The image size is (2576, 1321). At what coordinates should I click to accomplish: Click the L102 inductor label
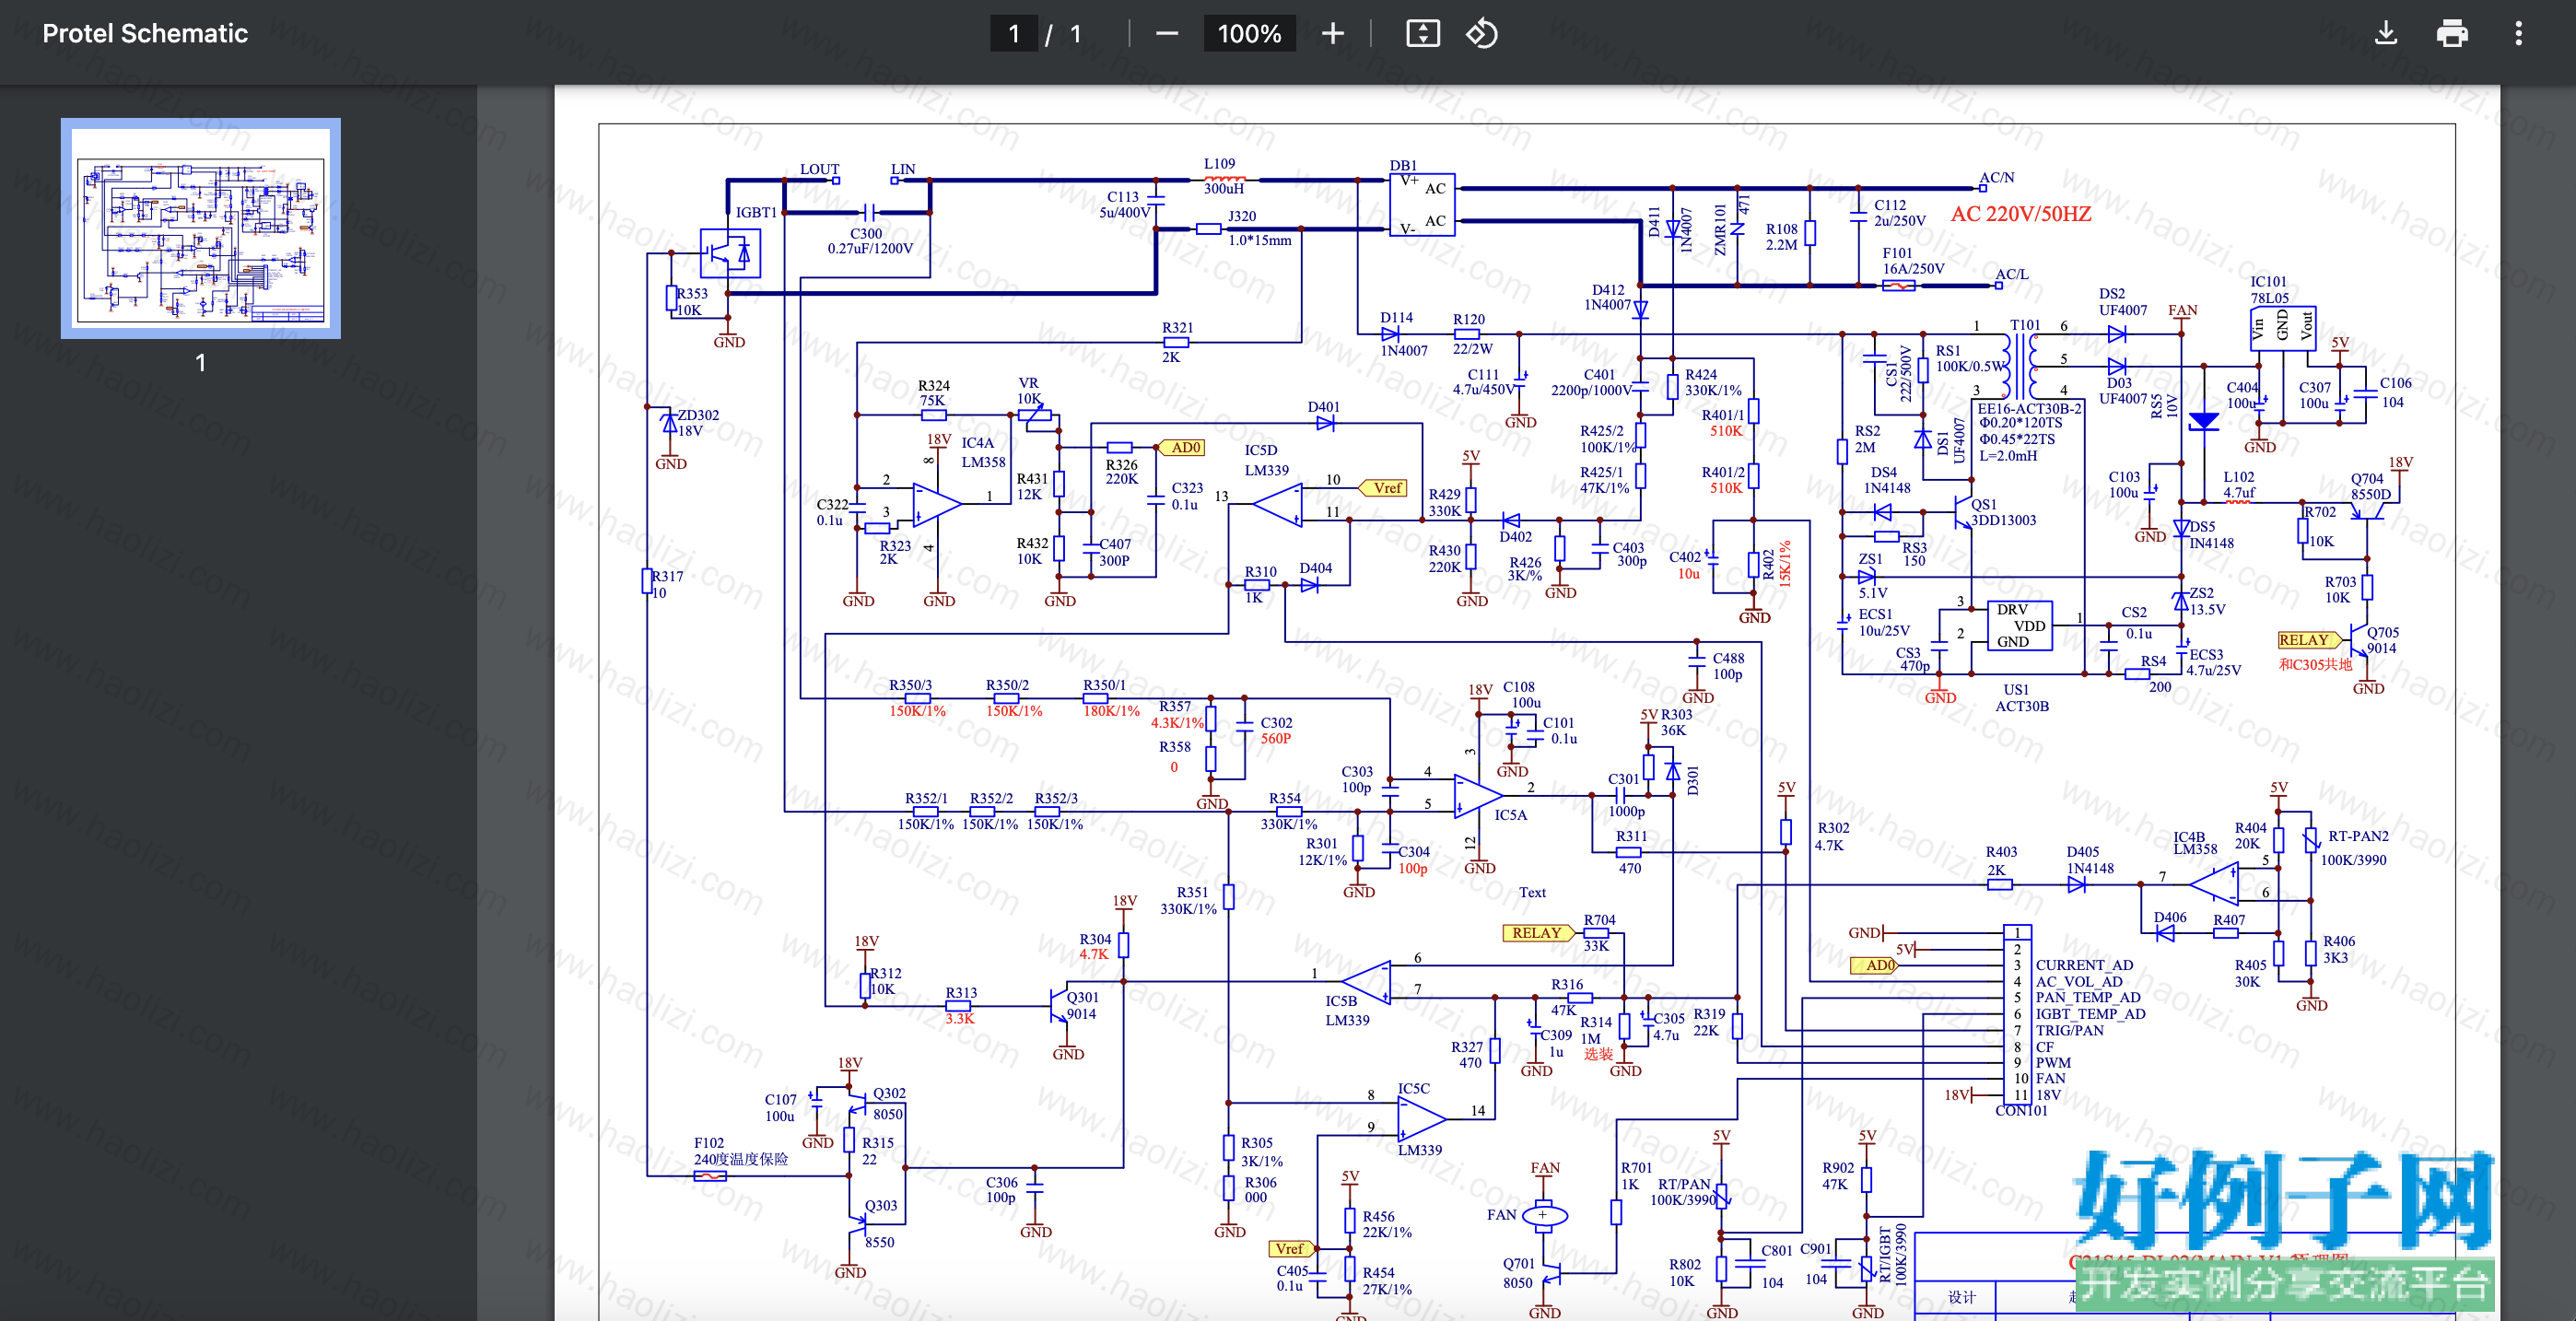point(2238,477)
